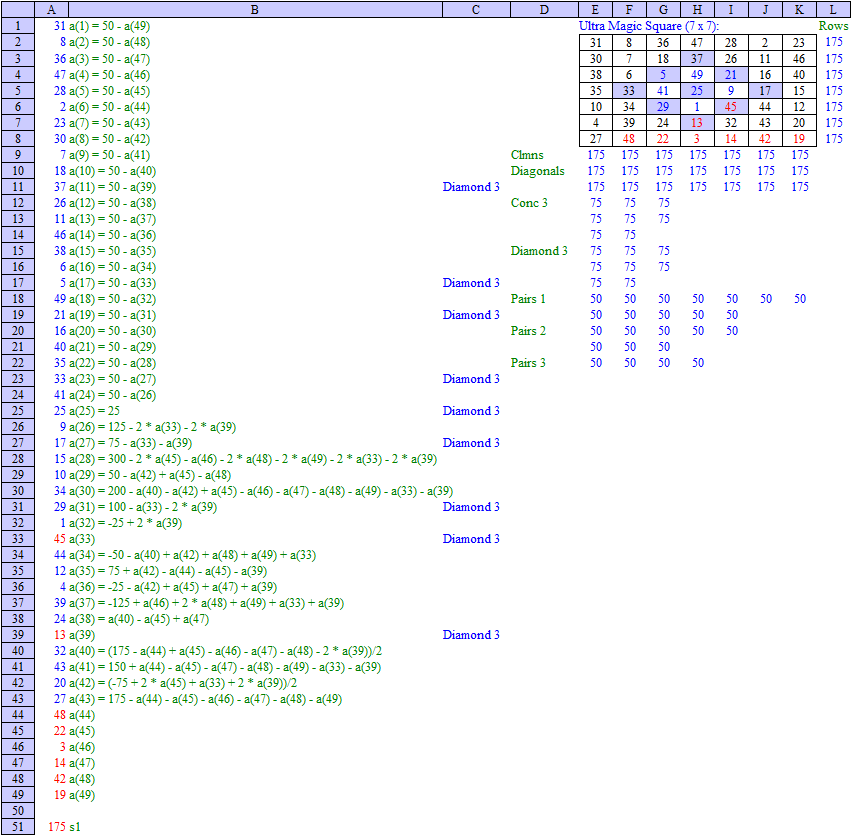853x837 pixels.
Task: Select formula 'a(10) = 50 - a(40)'
Action: point(113,171)
